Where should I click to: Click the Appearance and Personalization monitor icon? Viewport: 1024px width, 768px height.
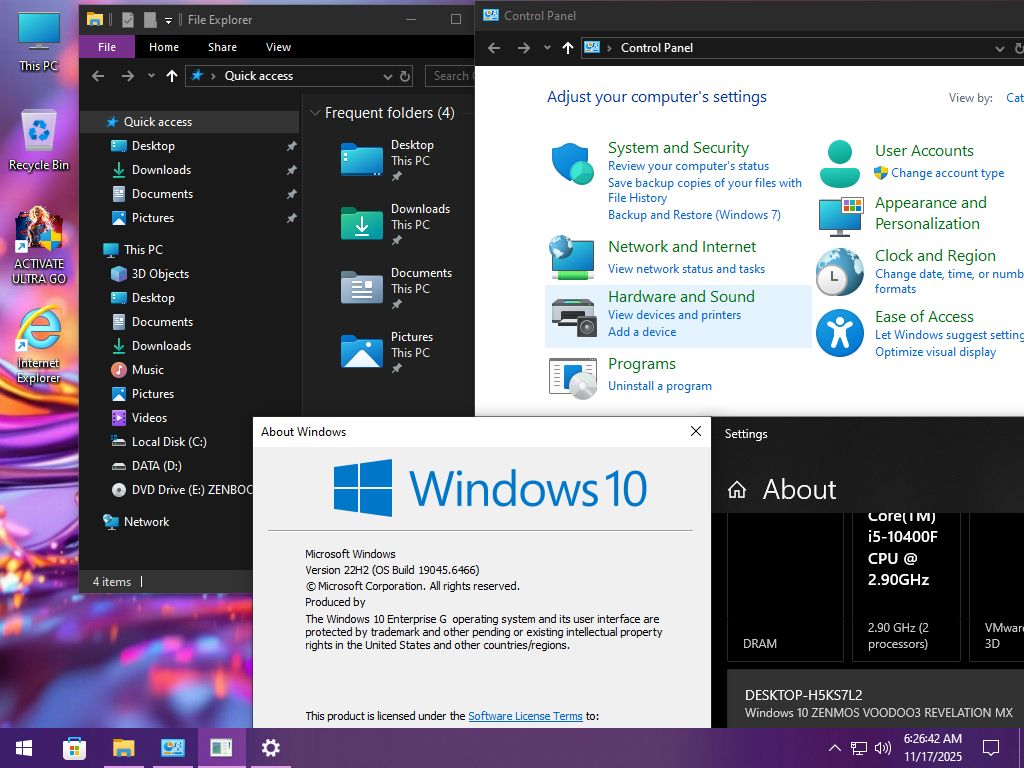[x=840, y=216]
